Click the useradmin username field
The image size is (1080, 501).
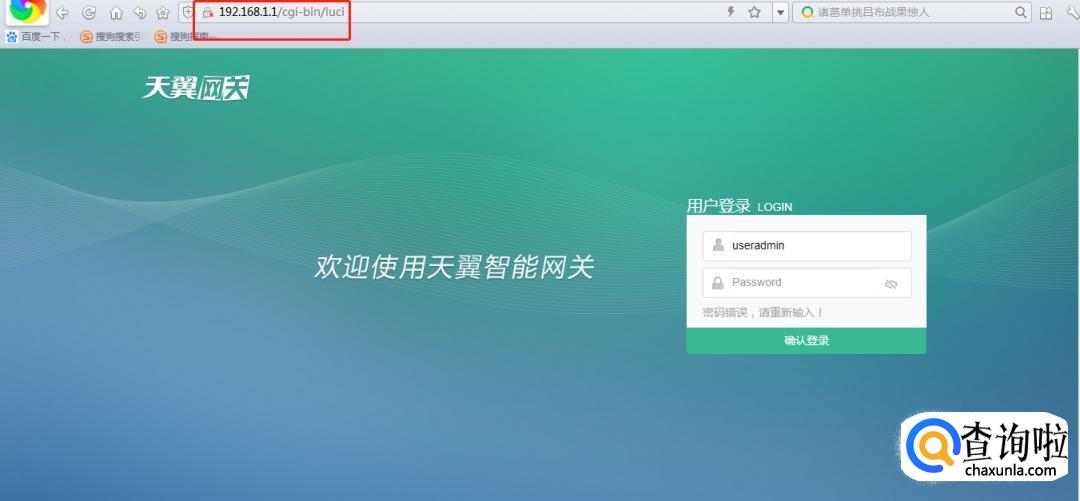pyautogui.click(x=807, y=245)
